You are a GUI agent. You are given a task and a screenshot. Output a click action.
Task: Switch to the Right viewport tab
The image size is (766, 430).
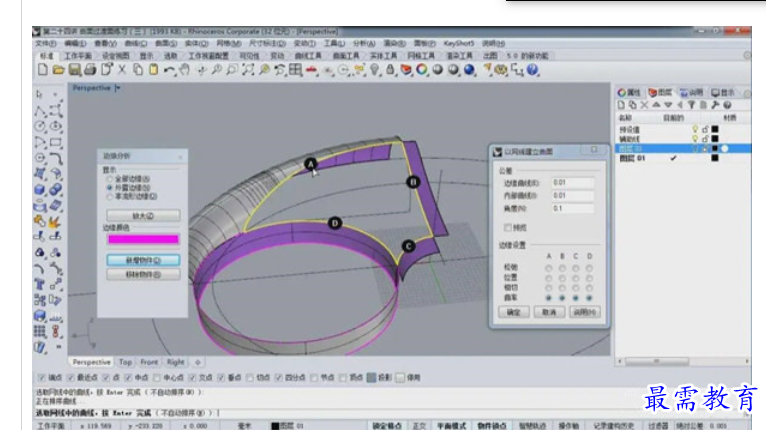175,362
